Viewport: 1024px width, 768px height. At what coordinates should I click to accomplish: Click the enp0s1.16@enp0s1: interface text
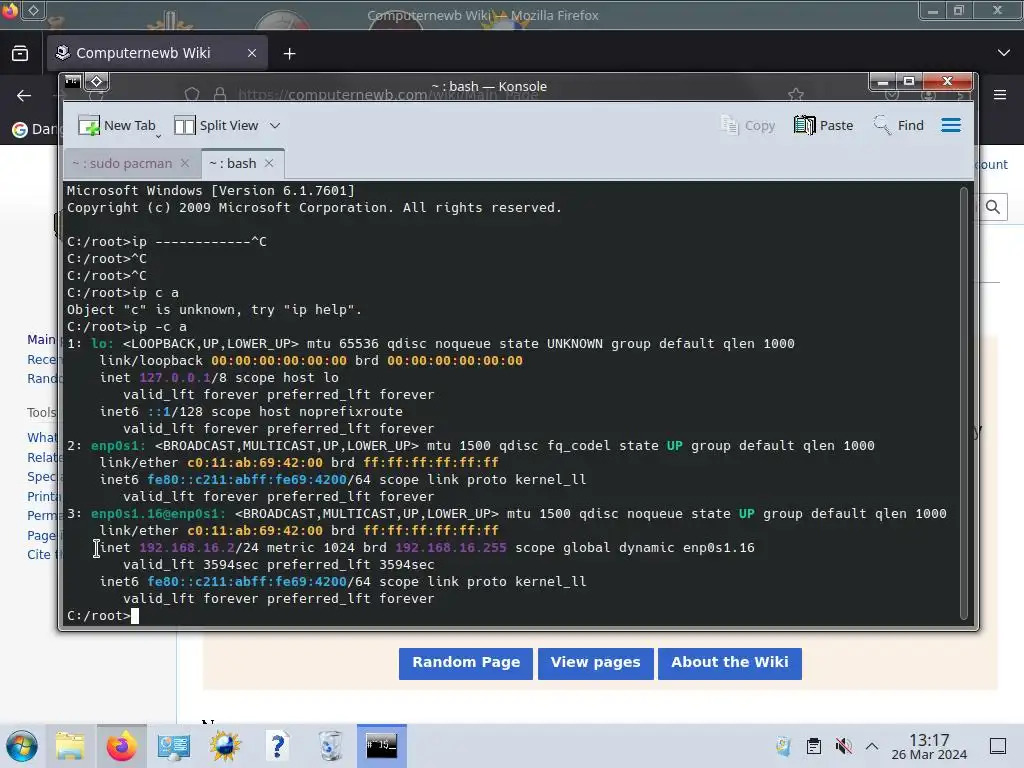158,514
